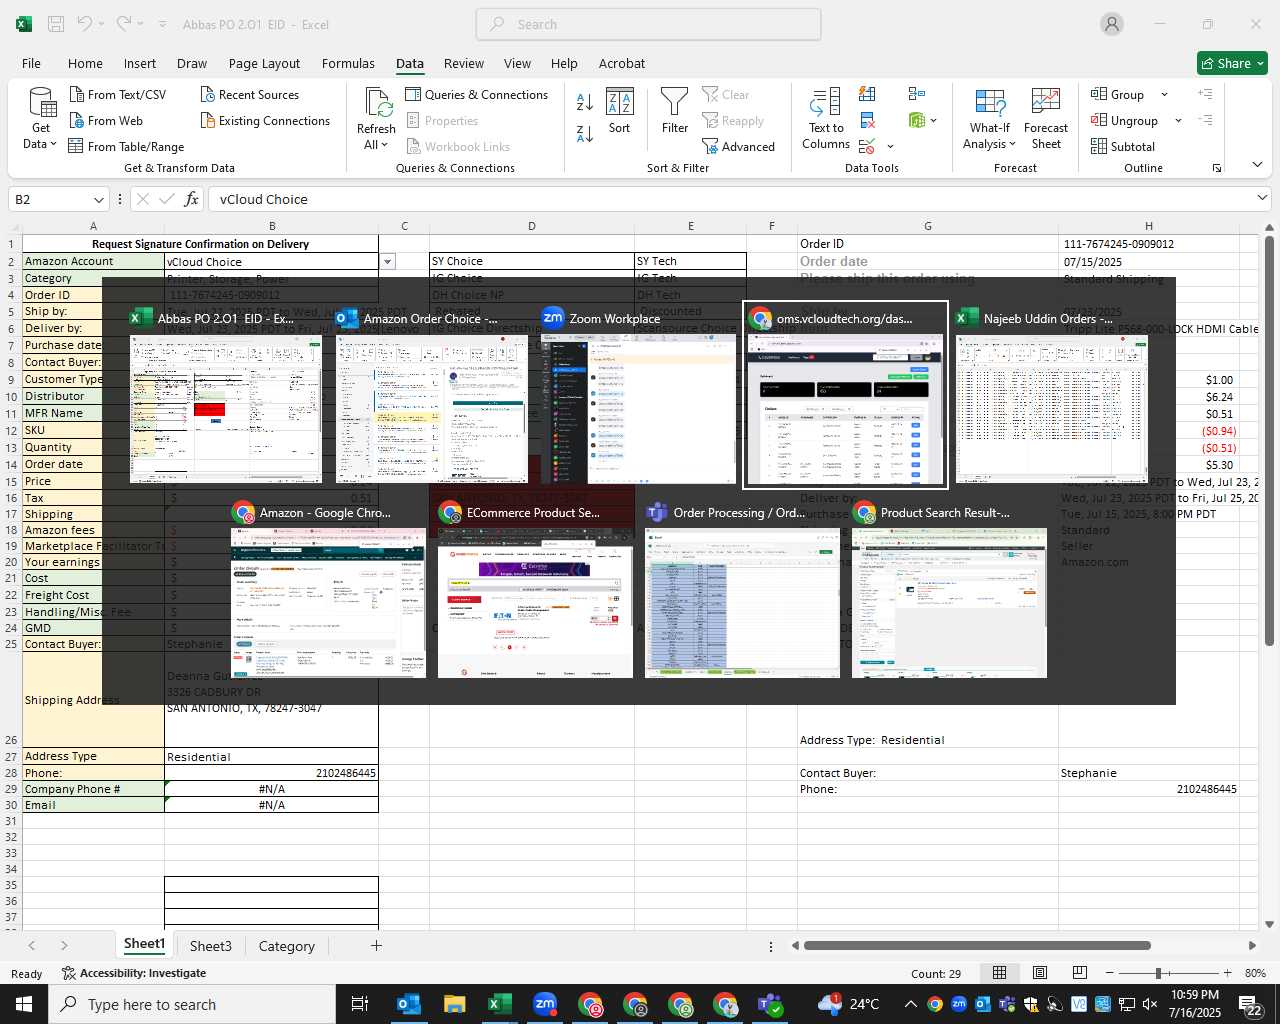Open the Ungroup dropdown arrow
The image size is (1280, 1024).
[x=1178, y=120]
